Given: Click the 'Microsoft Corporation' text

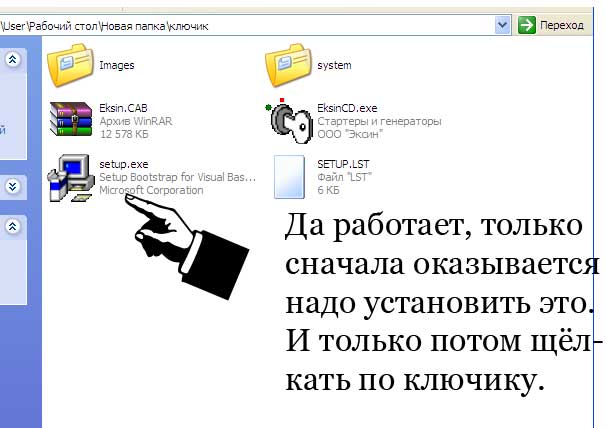Looking at the screenshot, I should pyautogui.click(x=151, y=190).
